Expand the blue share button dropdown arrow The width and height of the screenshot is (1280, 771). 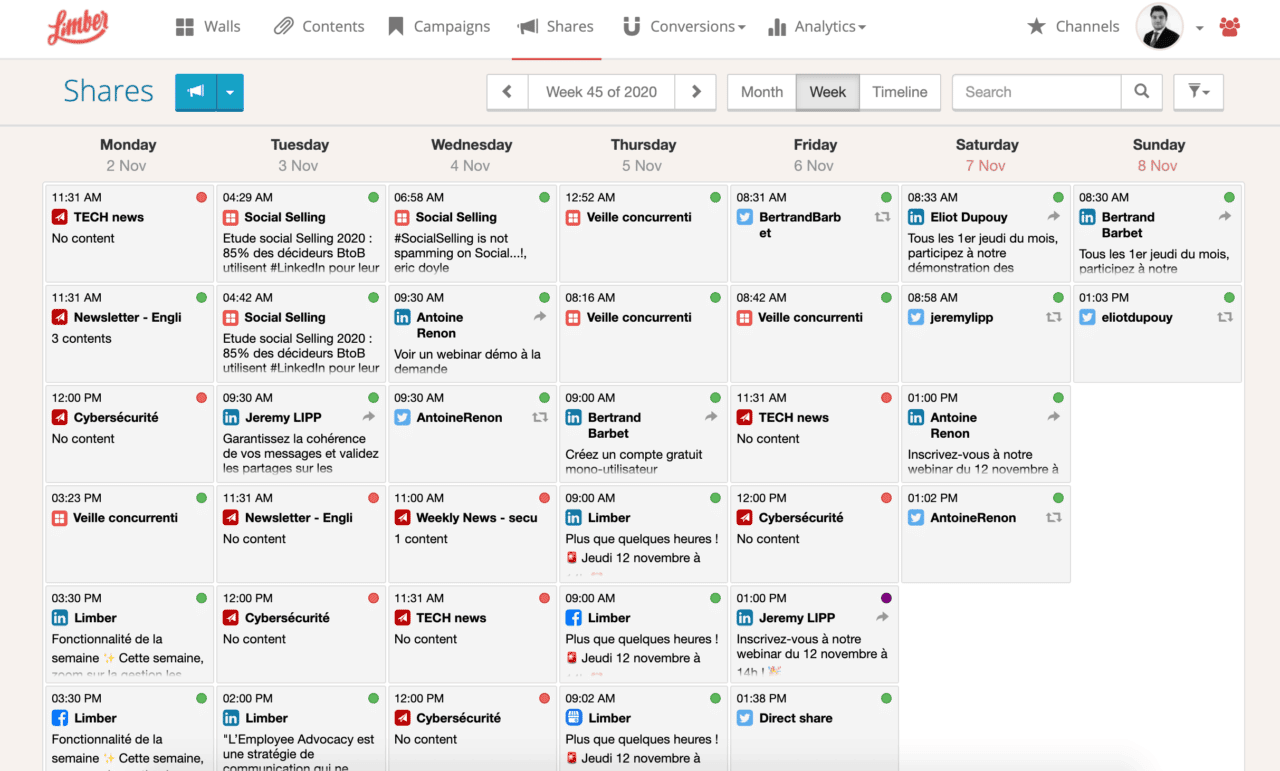(x=230, y=92)
